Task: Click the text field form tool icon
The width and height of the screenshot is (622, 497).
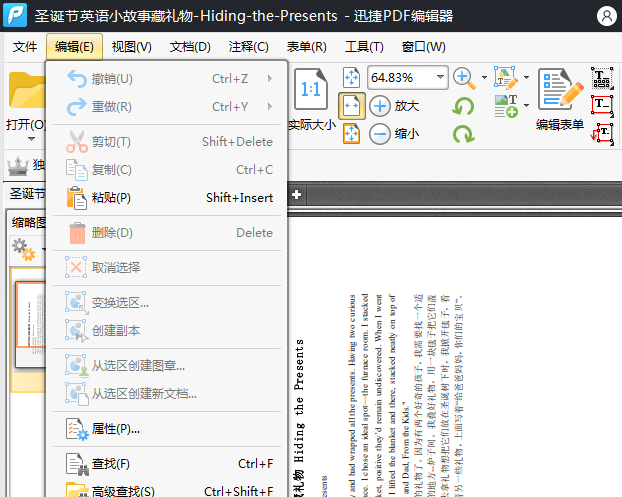Action: click(602, 78)
